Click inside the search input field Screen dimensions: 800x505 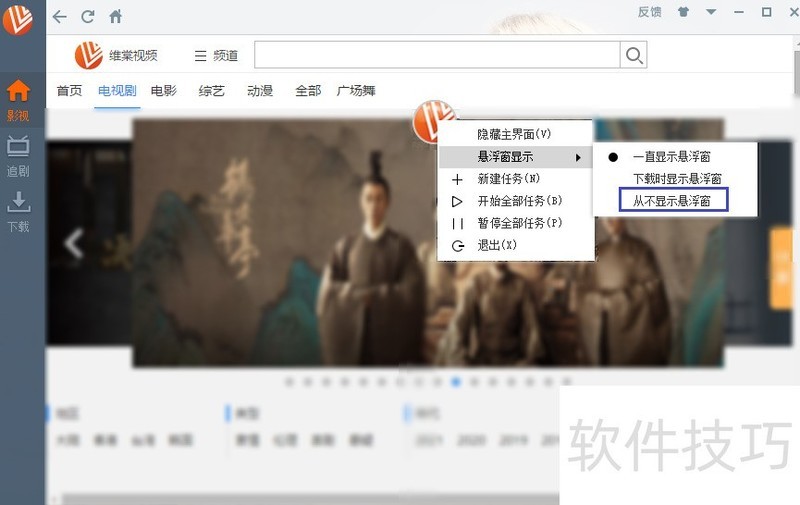click(436, 55)
